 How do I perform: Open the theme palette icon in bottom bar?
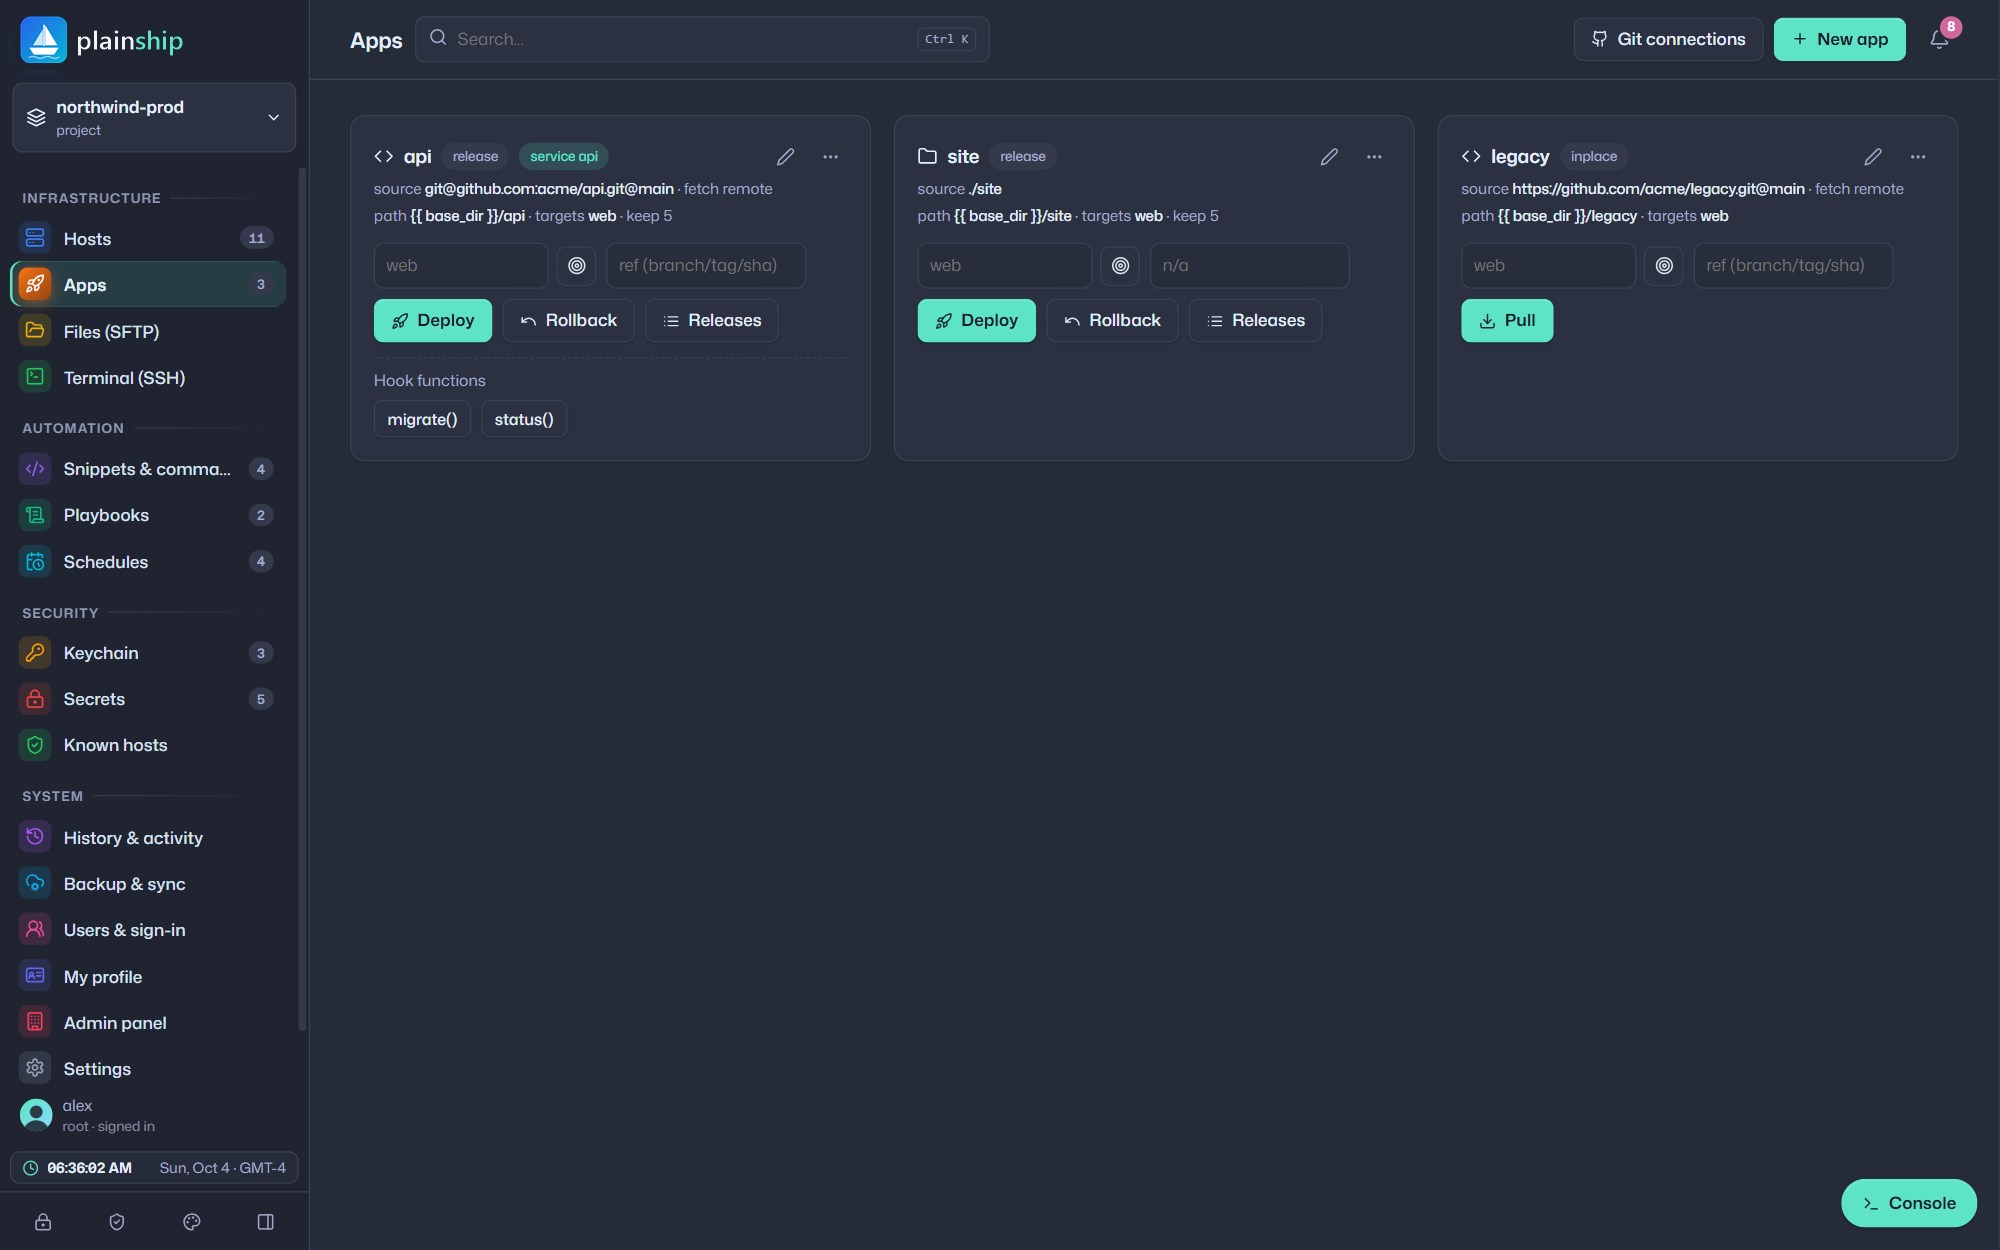tap(192, 1222)
